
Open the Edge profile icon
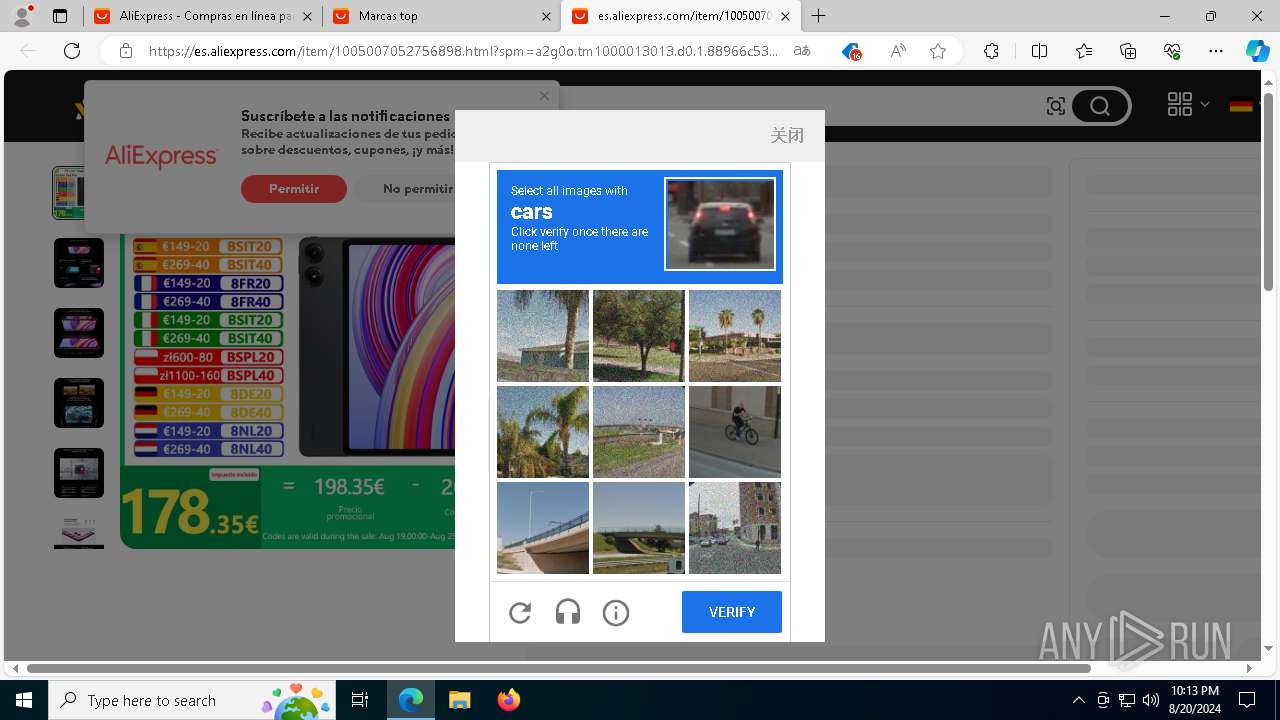tap(22, 16)
